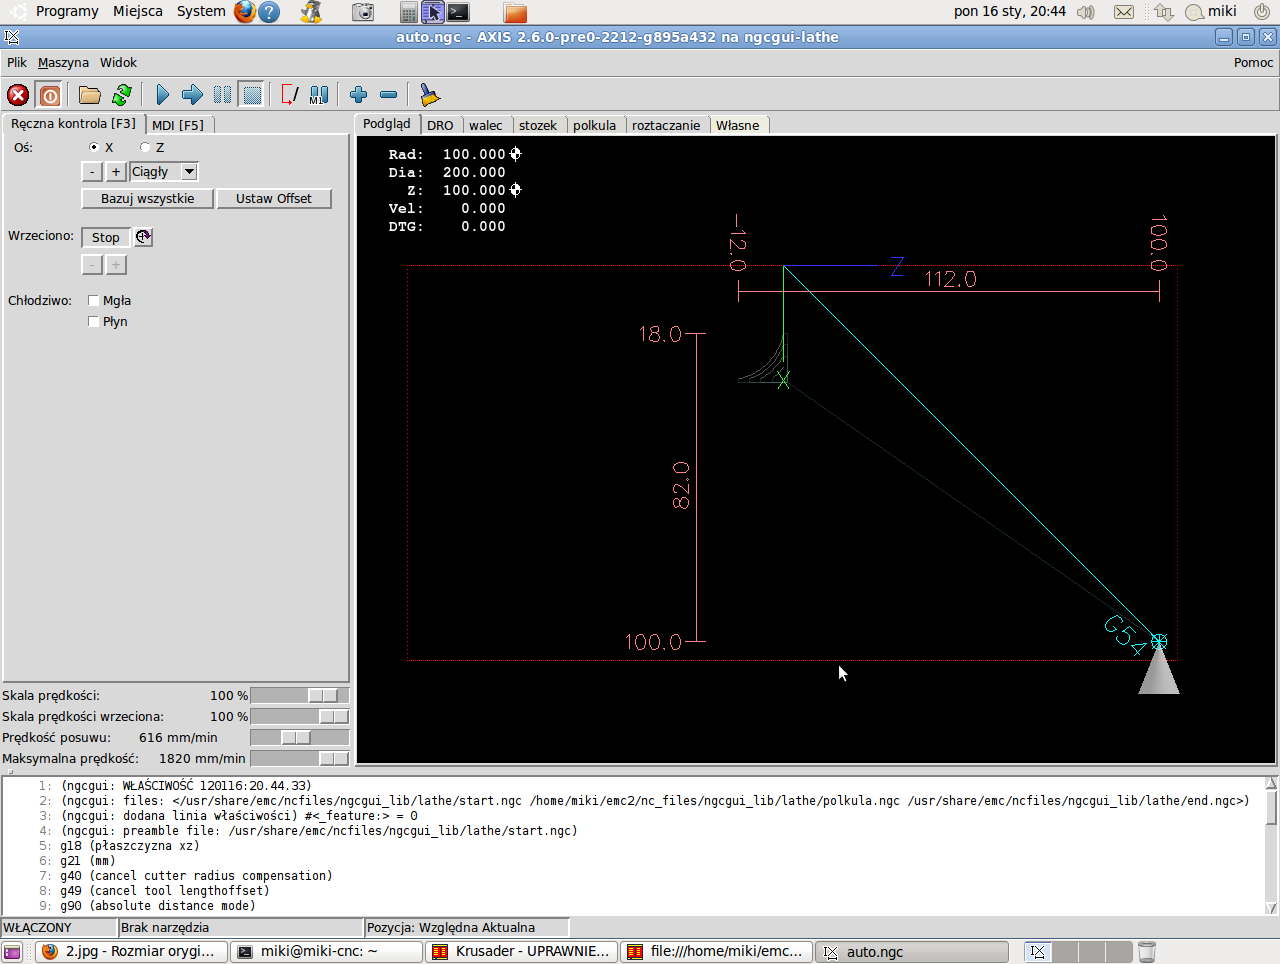Switch to Krusader taskbar window
The image size is (1280, 964).
click(x=522, y=951)
